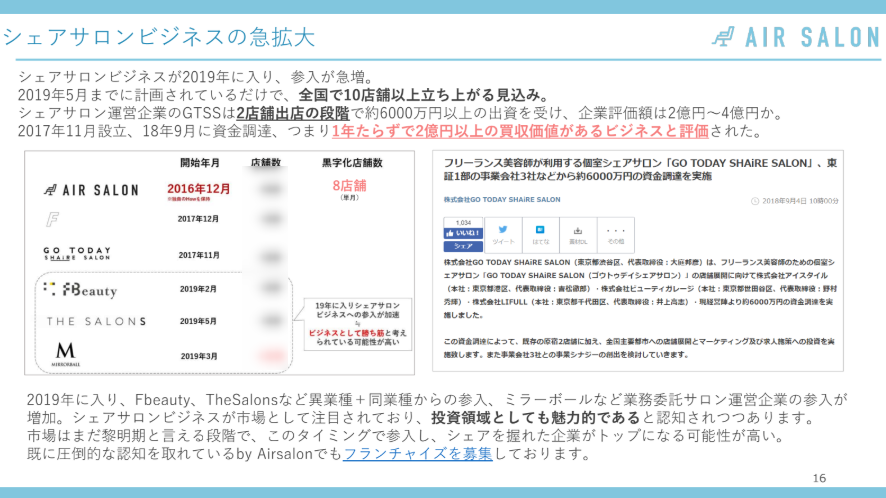Screen dimensions: 886x498
Task: Click the underlined 2店舗出店の段階 text
Action: click(x=293, y=113)
